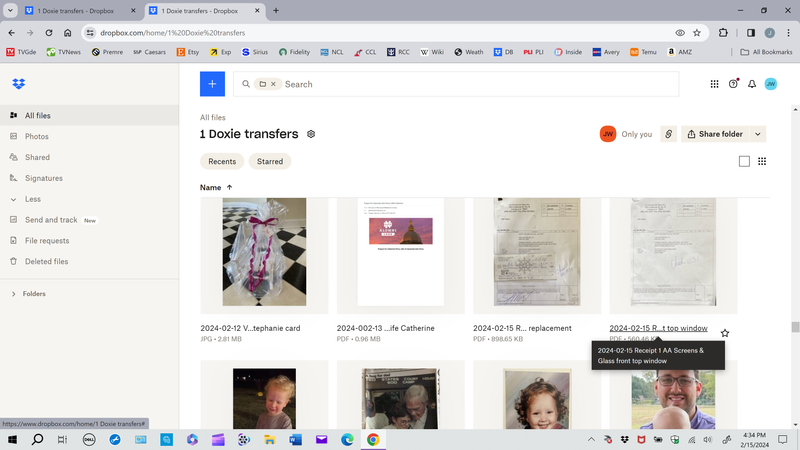Click the All files breadcrumb link
Image resolution: width=800 pixels, height=450 pixels.
point(212,117)
